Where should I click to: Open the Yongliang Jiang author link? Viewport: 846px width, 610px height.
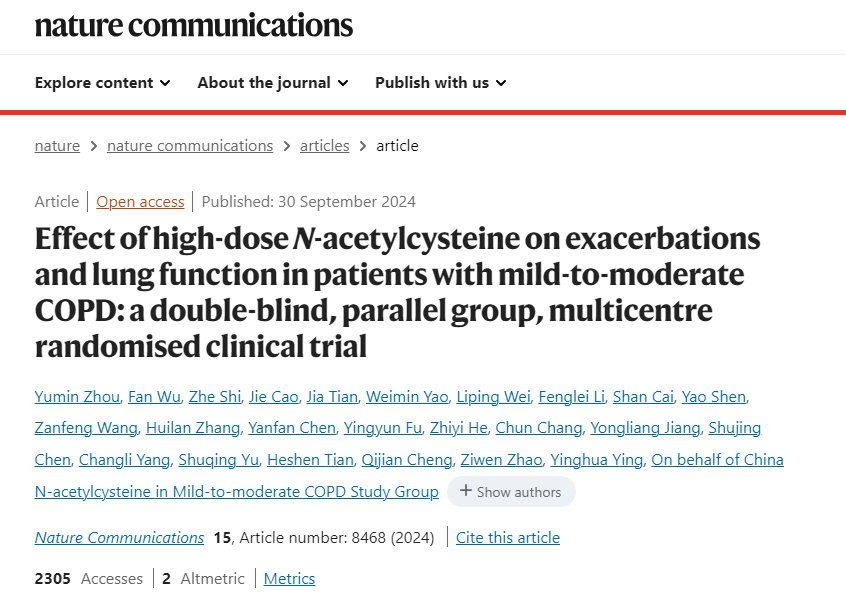pyautogui.click(x=645, y=428)
